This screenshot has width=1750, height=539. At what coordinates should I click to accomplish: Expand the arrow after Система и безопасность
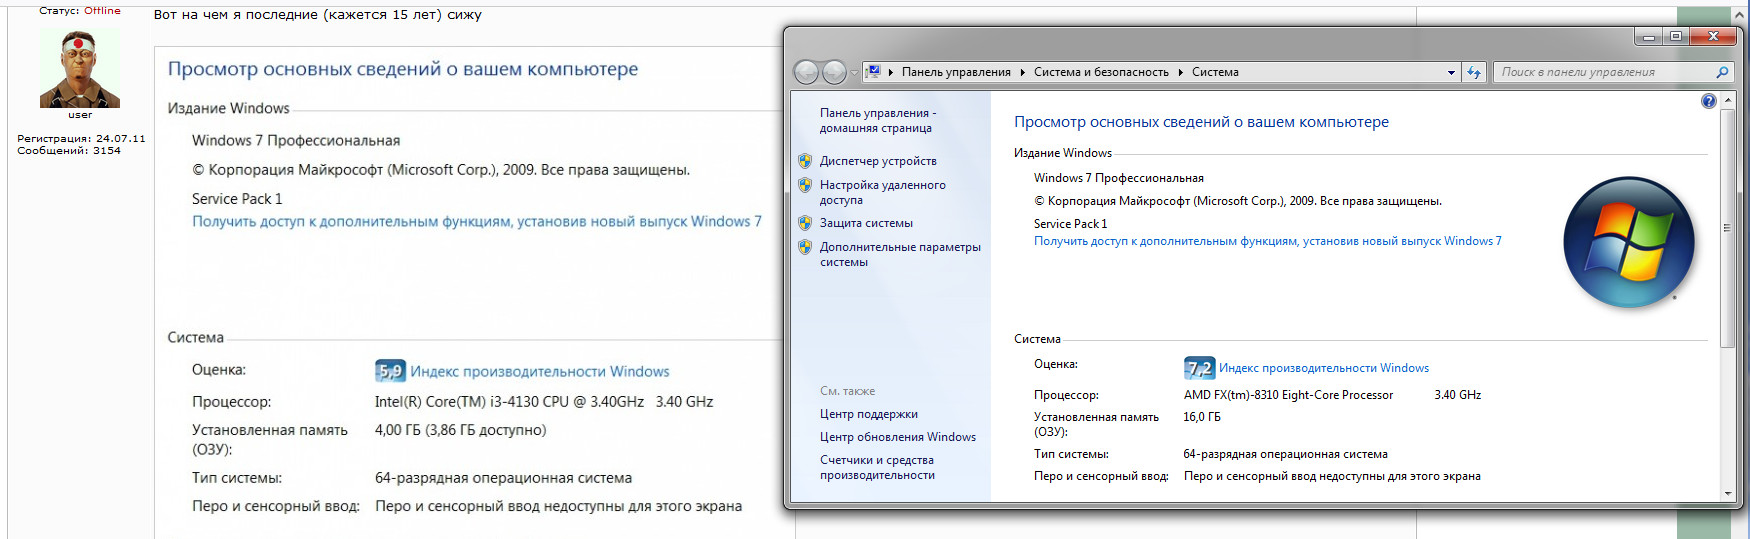tap(1180, 72)
